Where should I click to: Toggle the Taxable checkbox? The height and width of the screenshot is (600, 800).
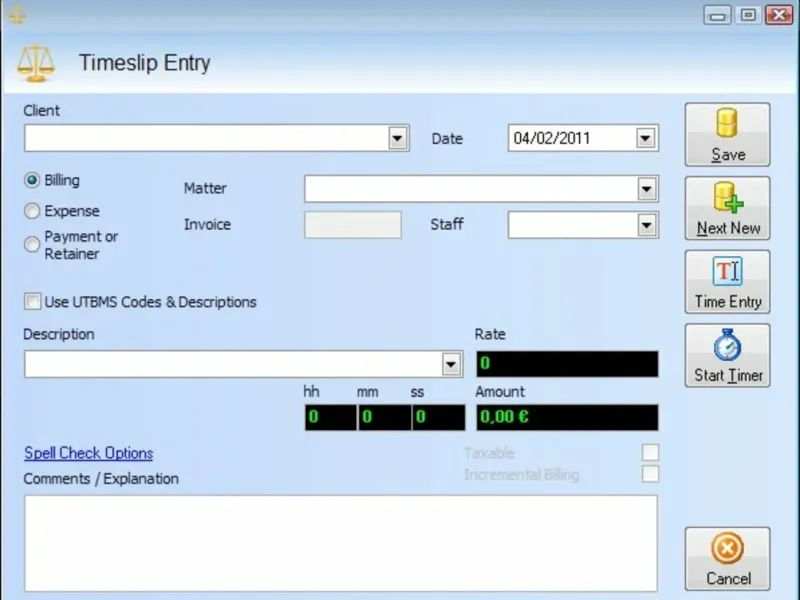[650, 452]
